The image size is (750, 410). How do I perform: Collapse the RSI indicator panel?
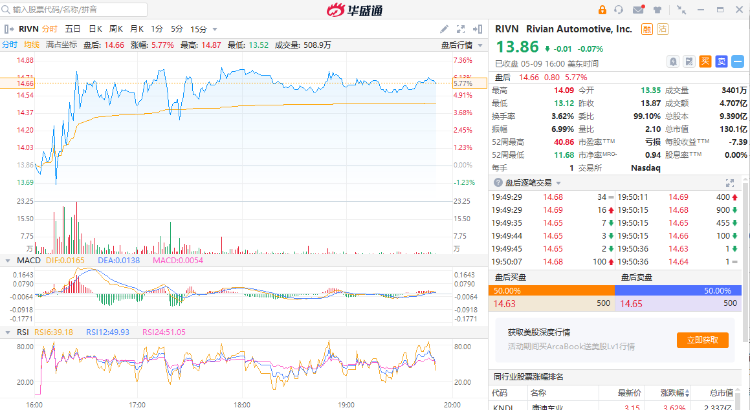coord(8,332)
